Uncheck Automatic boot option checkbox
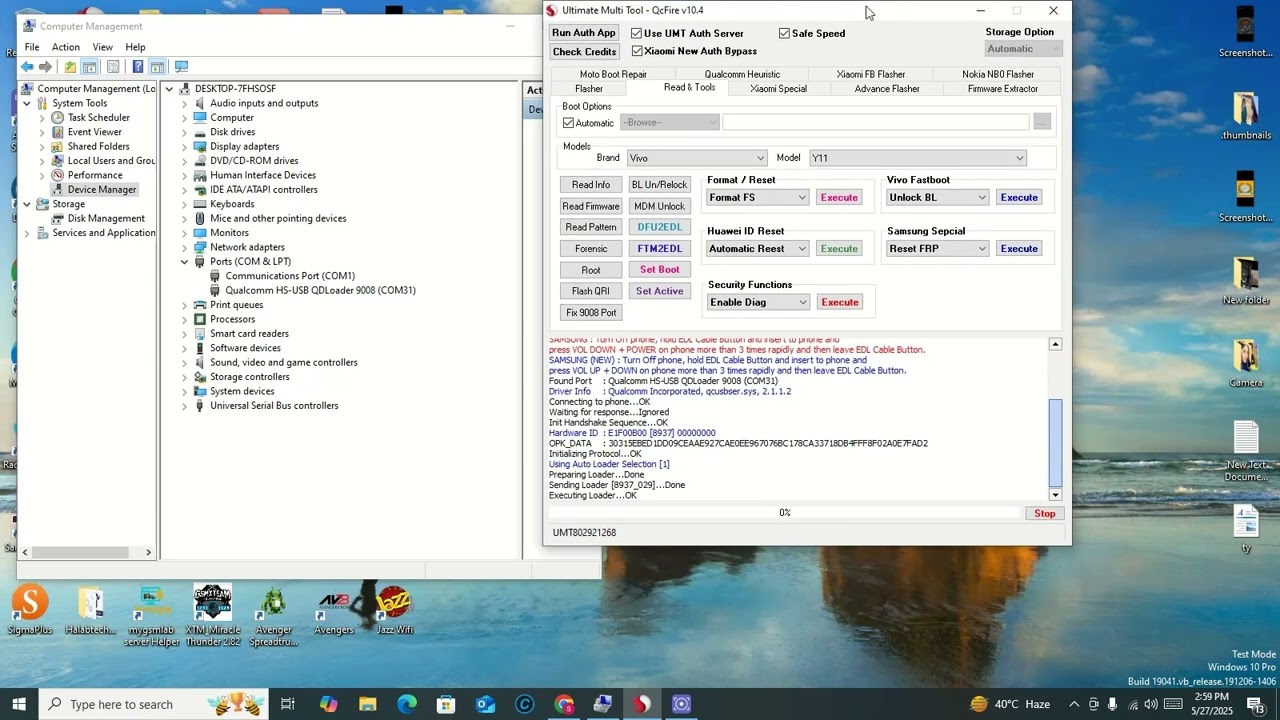The width and height of the screenshot is (1280, 720). (x=568, y=123)
